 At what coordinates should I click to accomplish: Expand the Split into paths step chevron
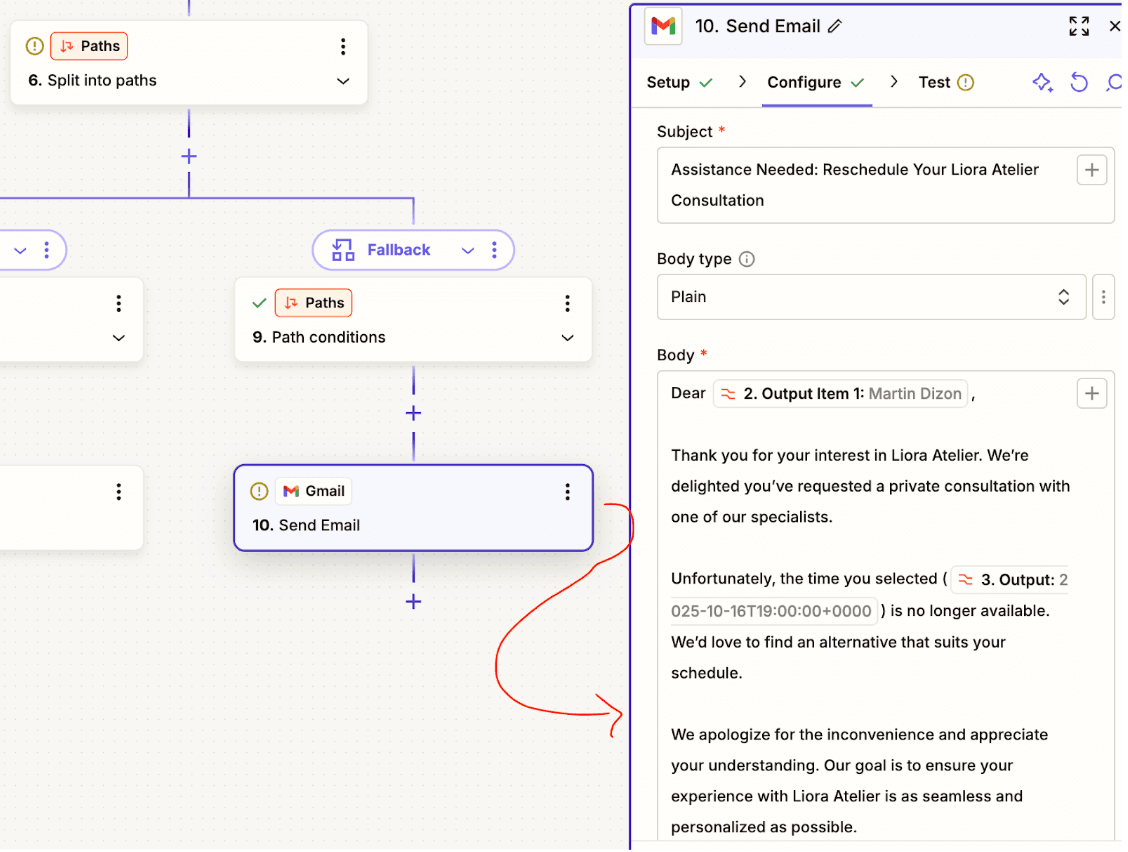(343, 80)
